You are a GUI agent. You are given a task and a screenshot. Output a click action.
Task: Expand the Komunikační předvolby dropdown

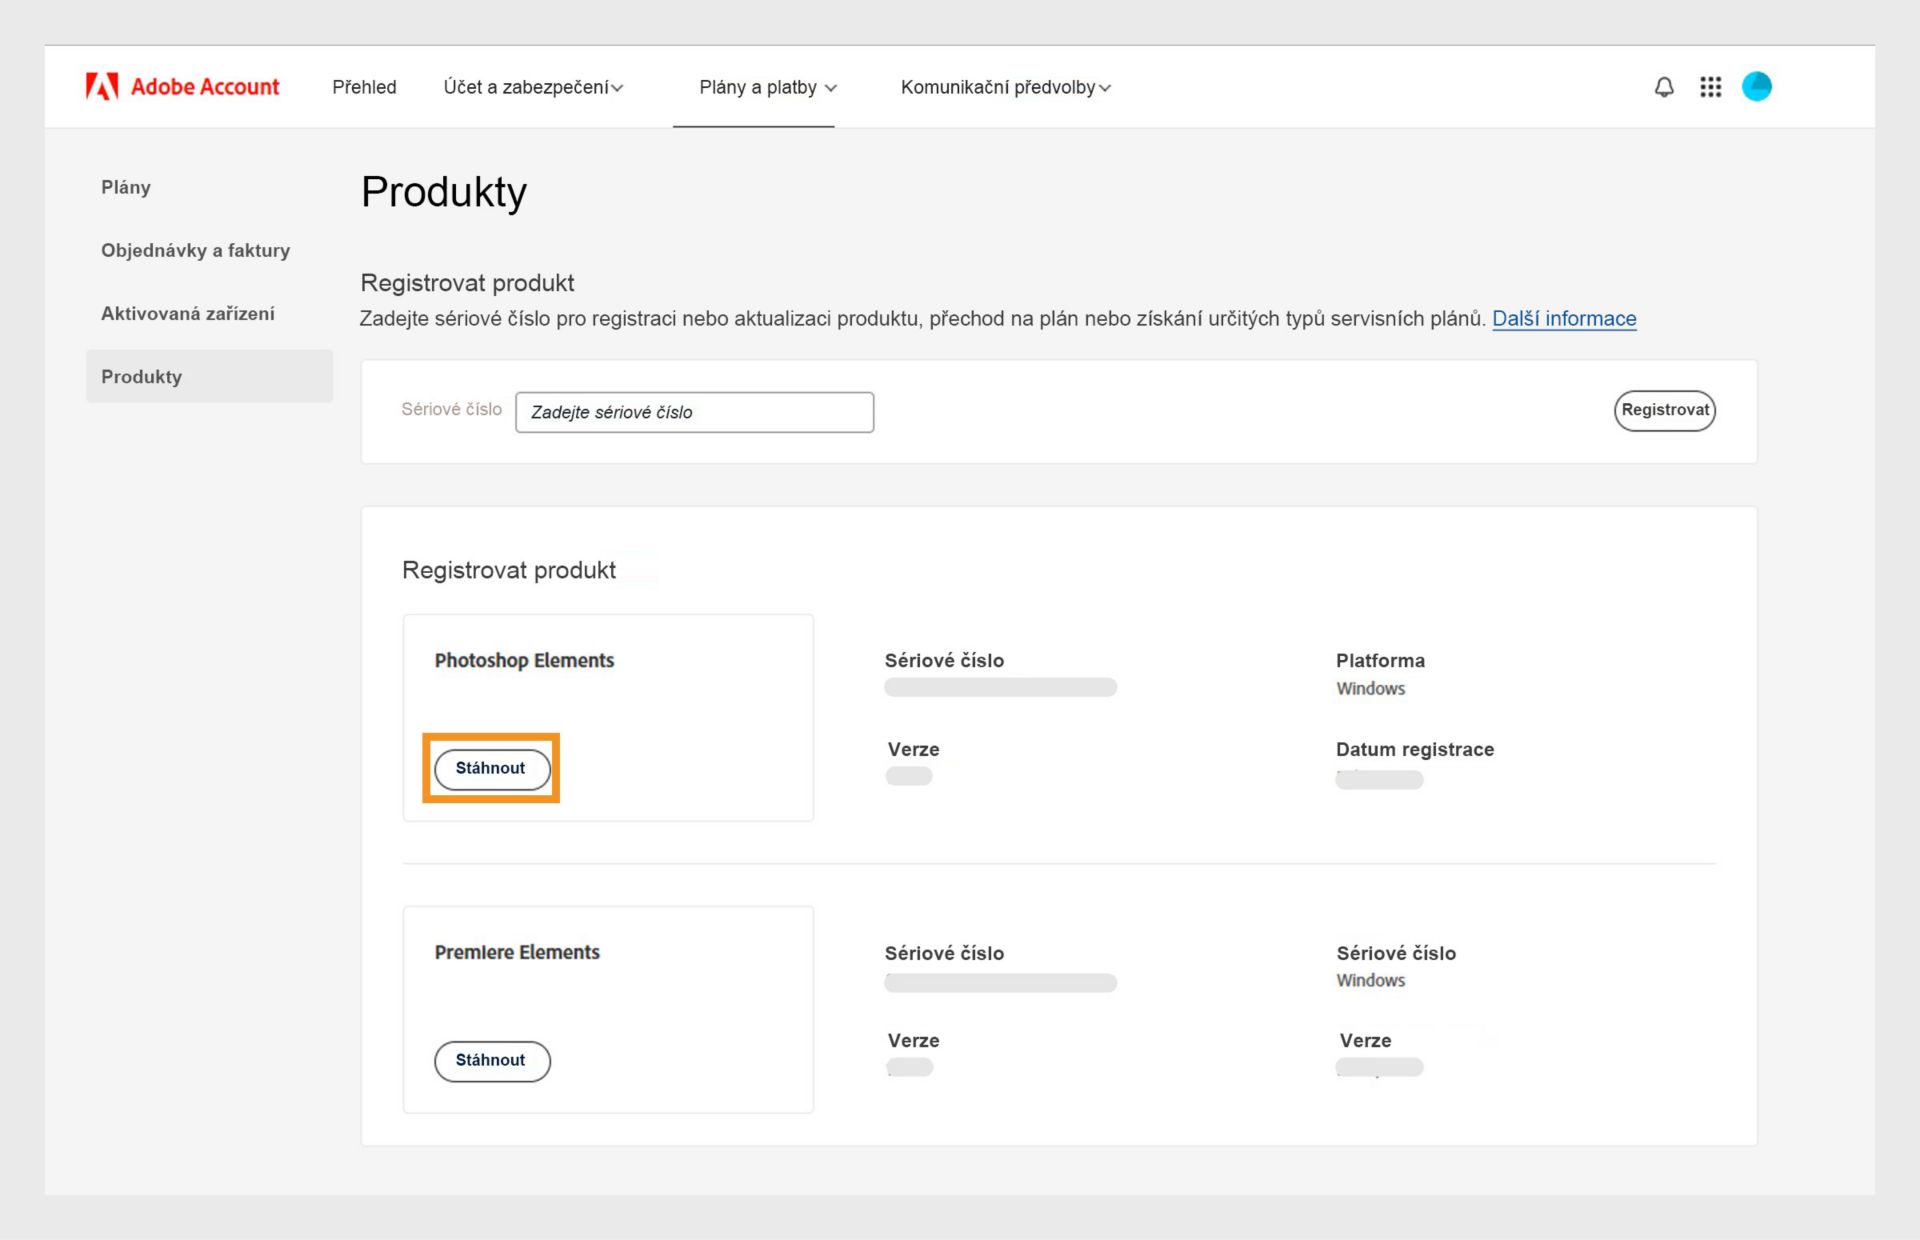pyautogui.click(x=1005, y=87)
